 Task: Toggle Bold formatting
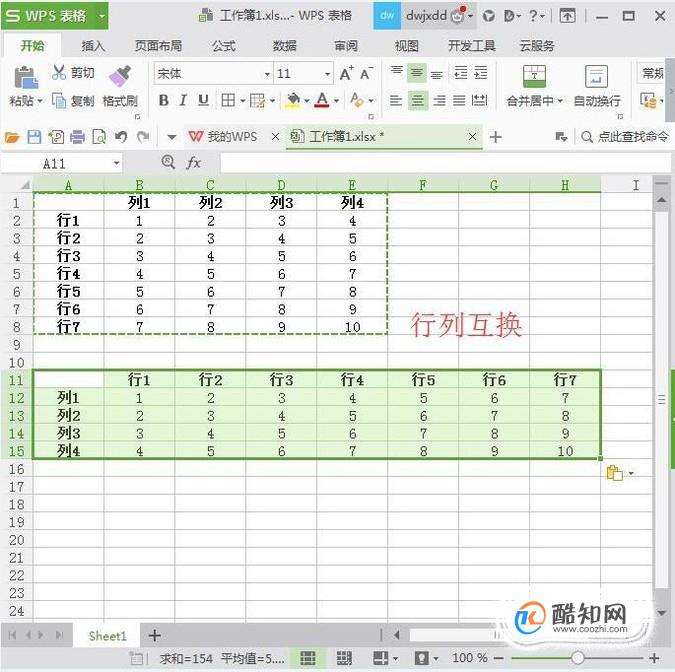[164, 101]
